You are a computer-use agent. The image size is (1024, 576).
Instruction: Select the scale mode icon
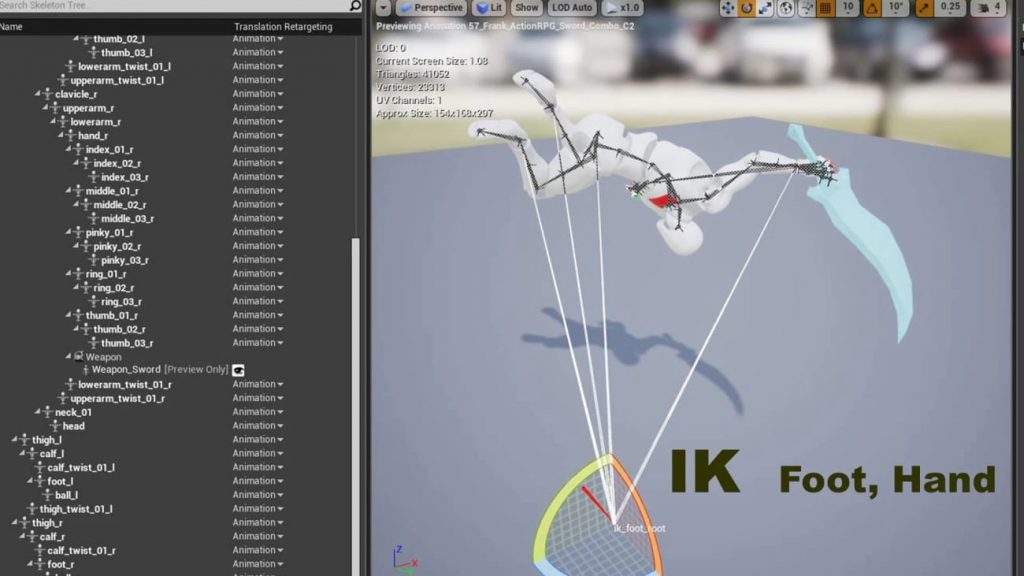coord(765,8)
